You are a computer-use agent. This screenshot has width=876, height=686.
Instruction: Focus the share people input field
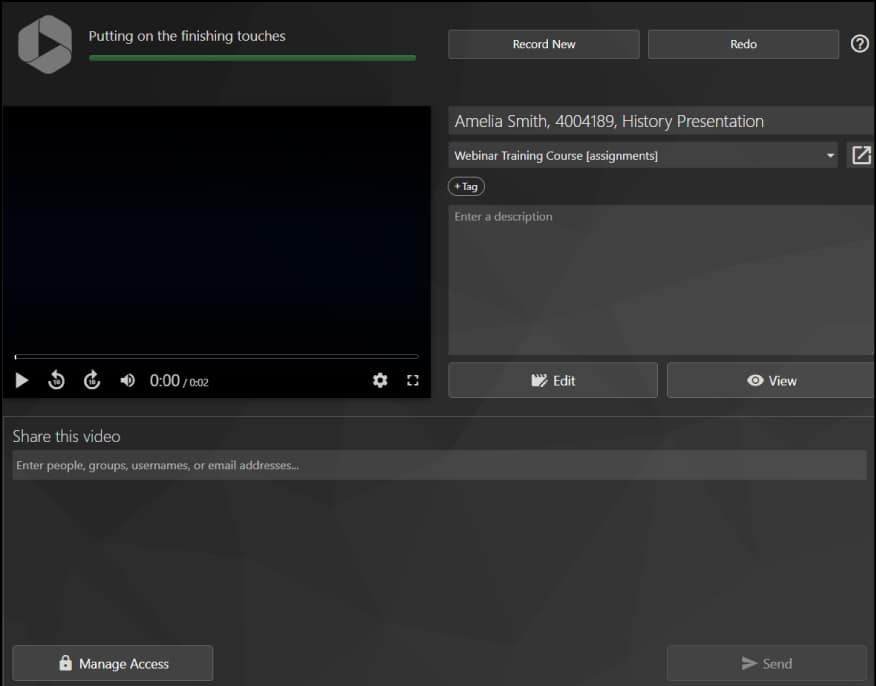[x=438, y=465]
